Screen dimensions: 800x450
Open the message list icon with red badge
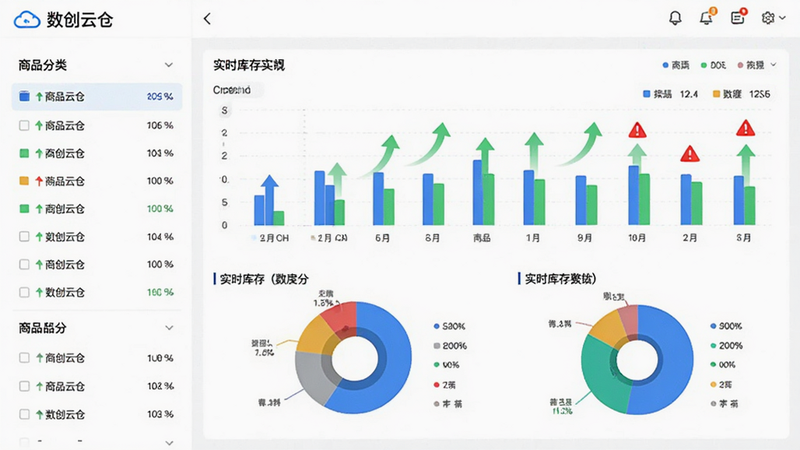pyautogui.click(x=738, y=17)
